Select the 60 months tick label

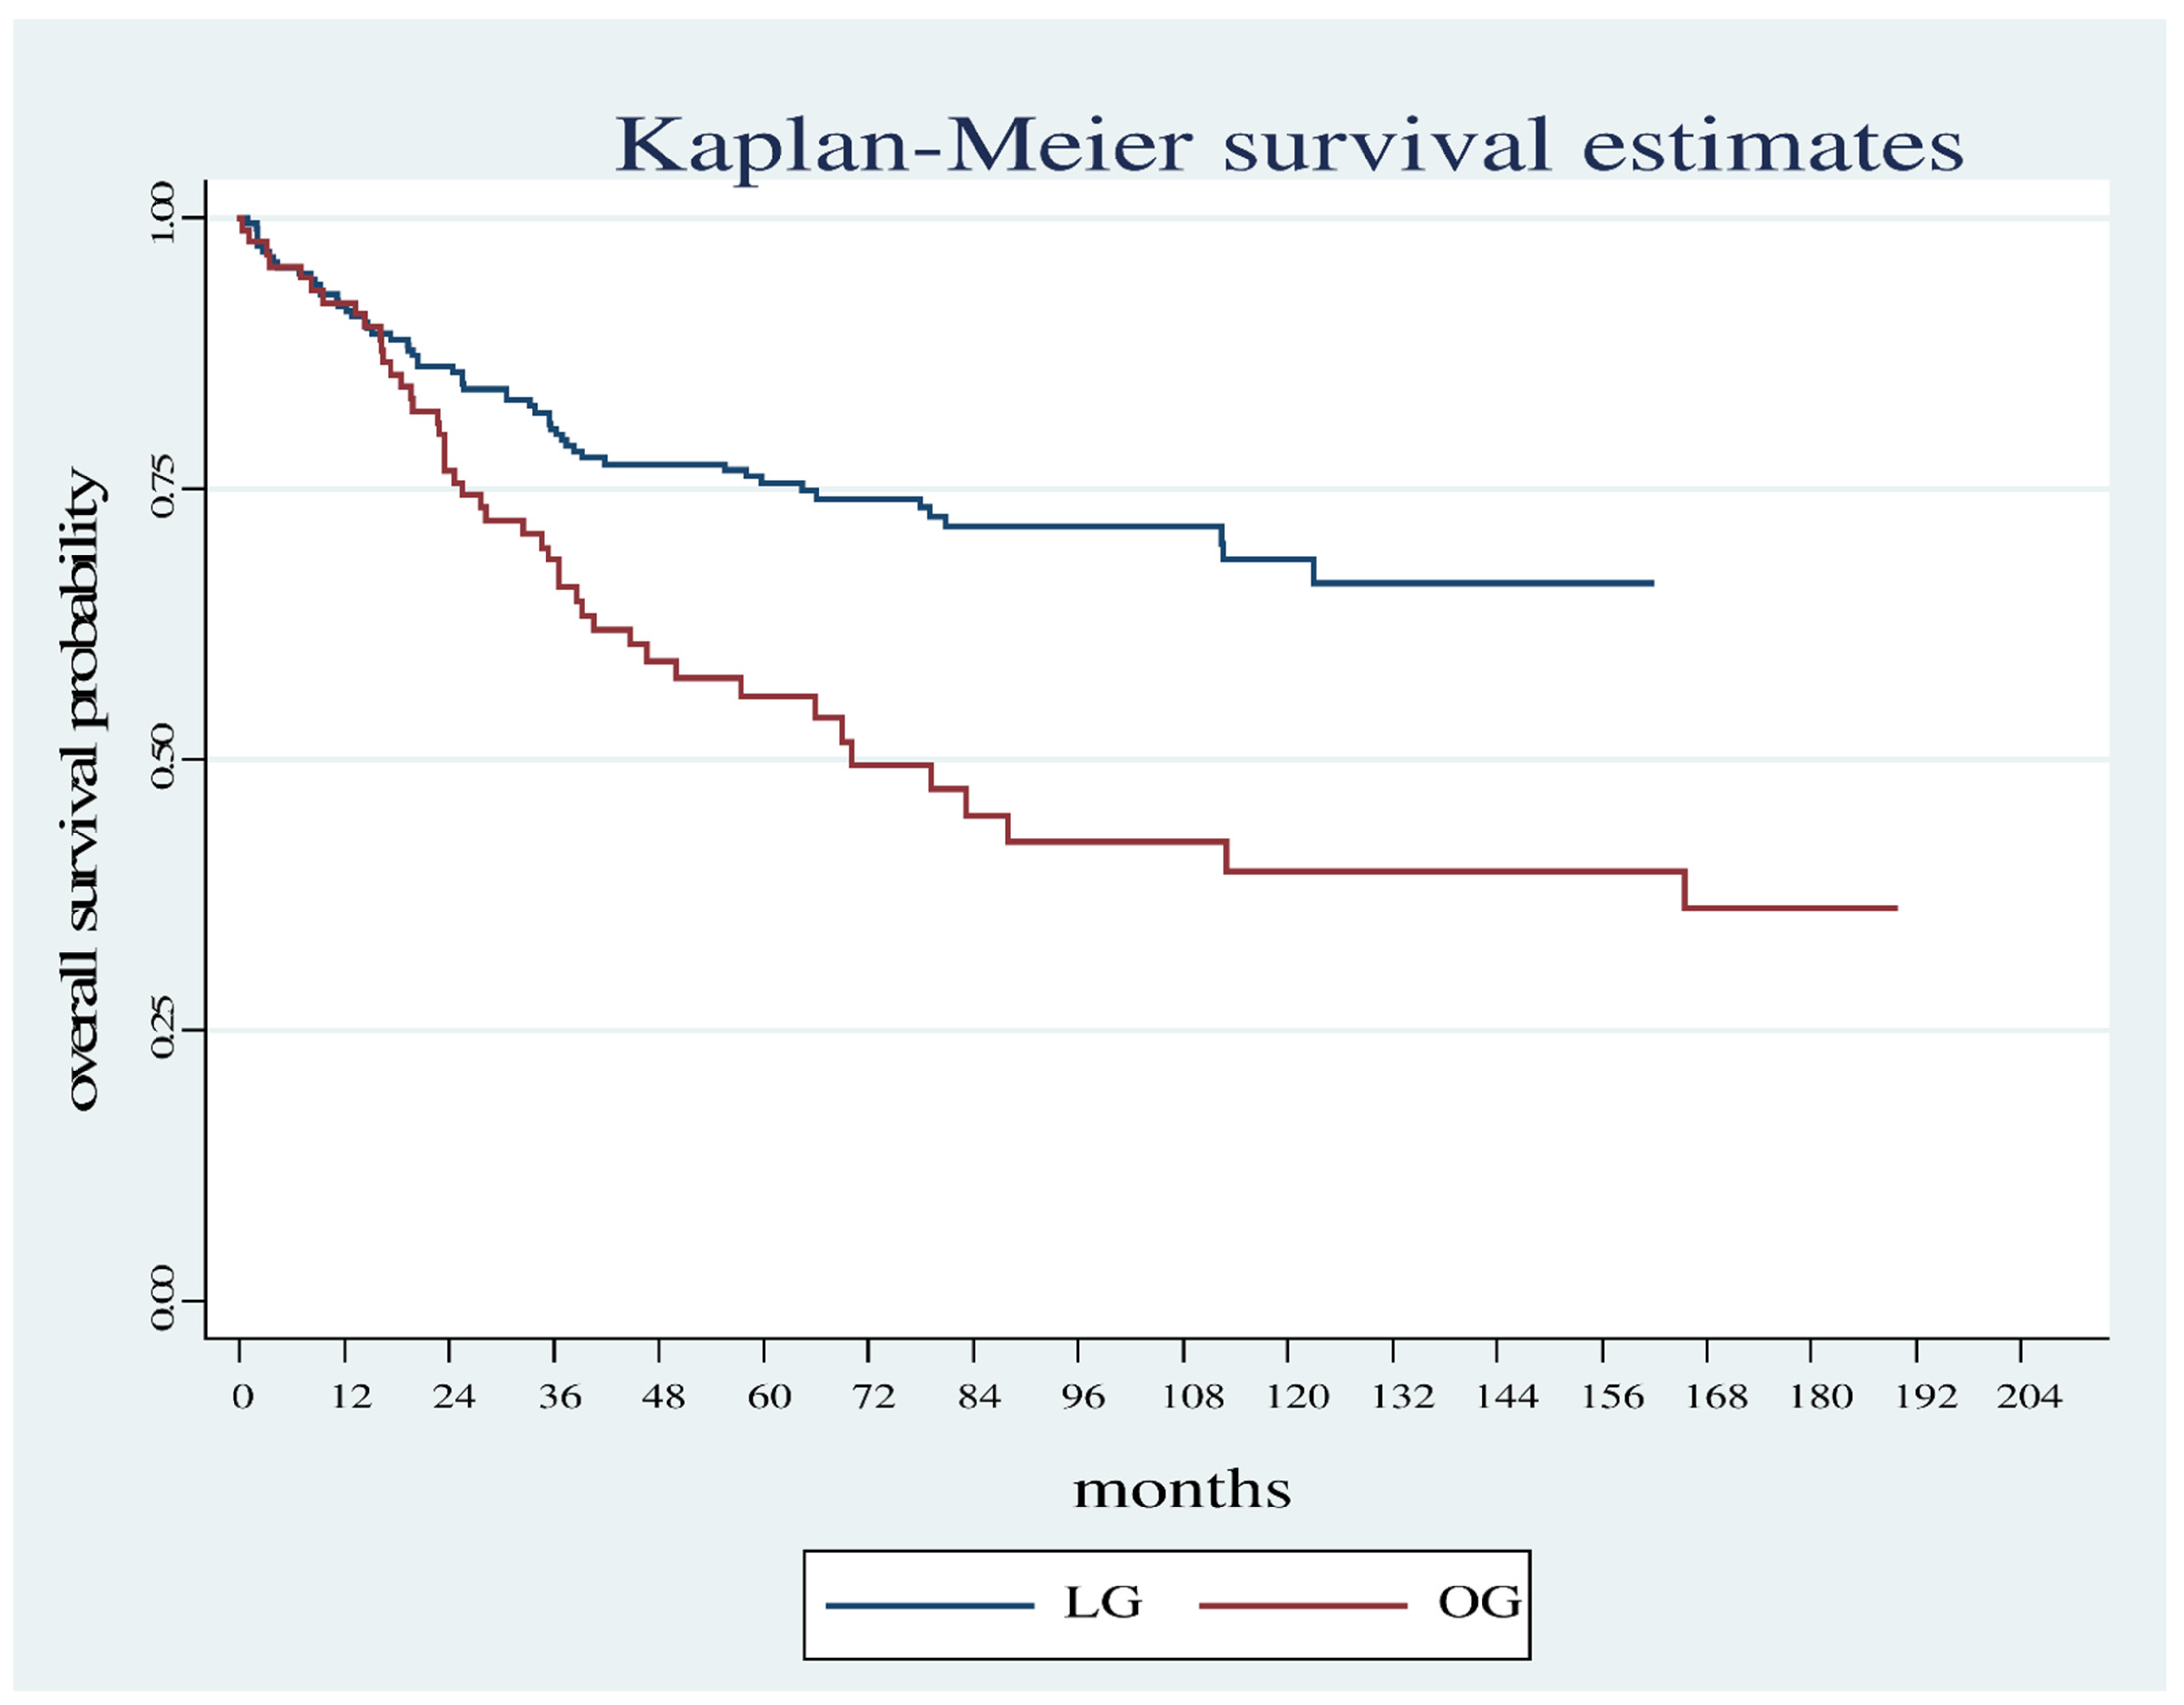pyautogui.click(x=768, y=1396)
